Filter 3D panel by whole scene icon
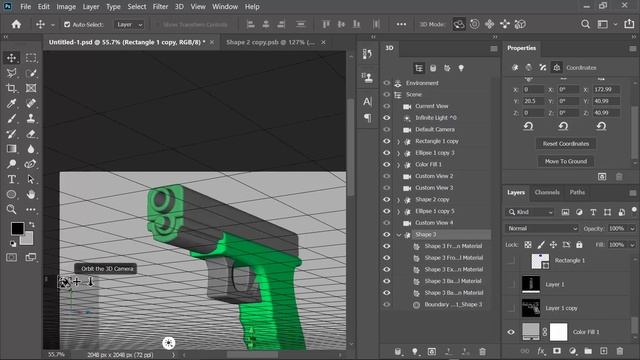This screenshot has width=640, height=360. (419, 68)
